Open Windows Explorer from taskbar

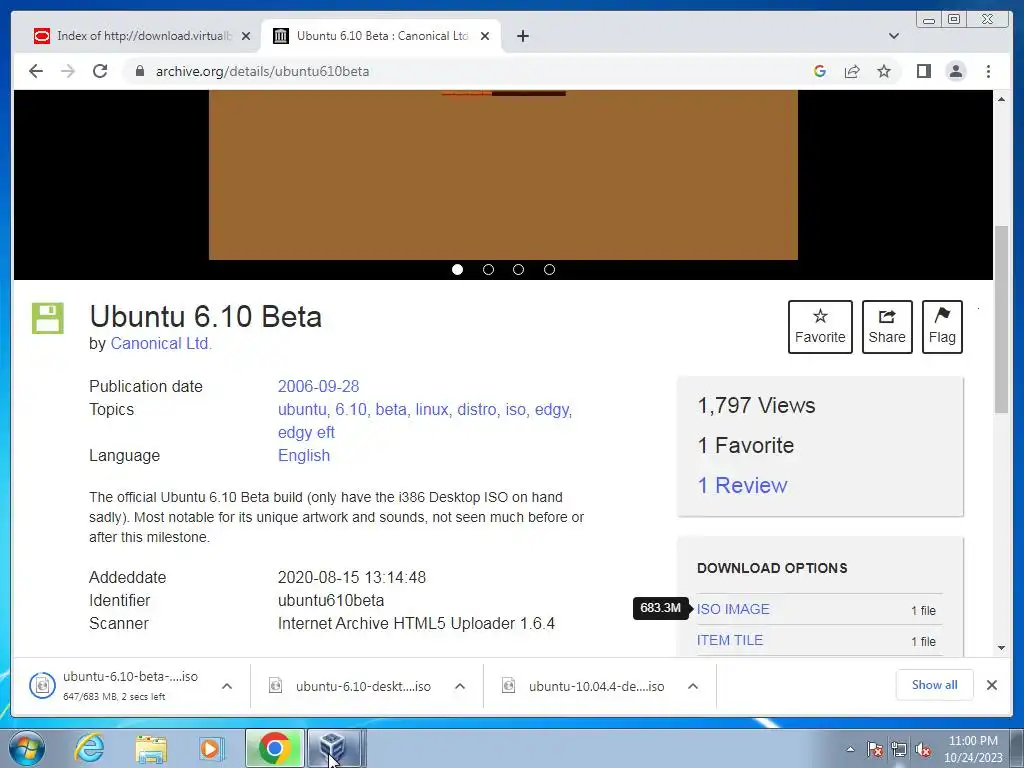point(151,748)
